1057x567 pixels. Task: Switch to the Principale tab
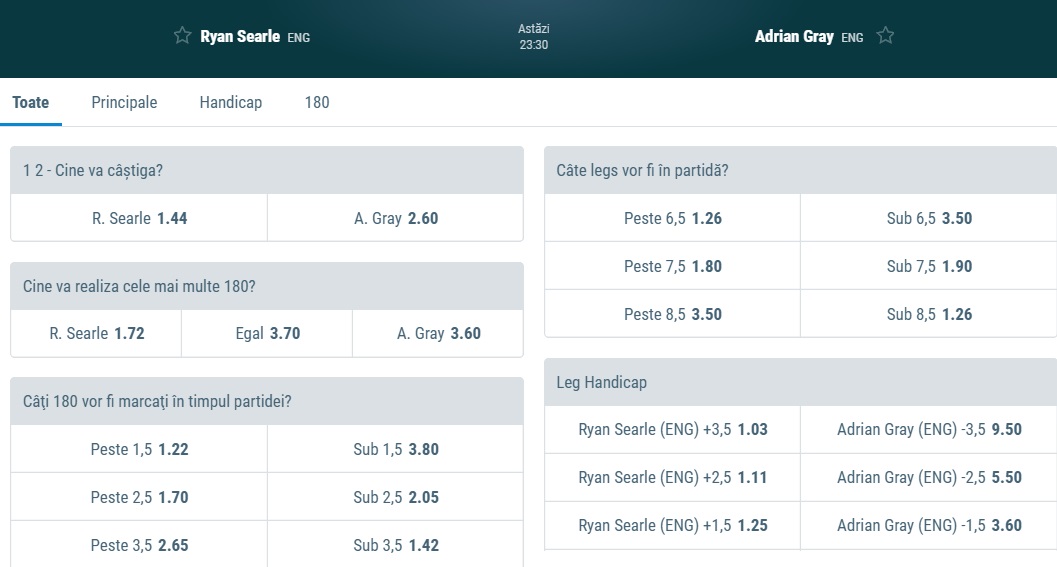coord(124,102)
